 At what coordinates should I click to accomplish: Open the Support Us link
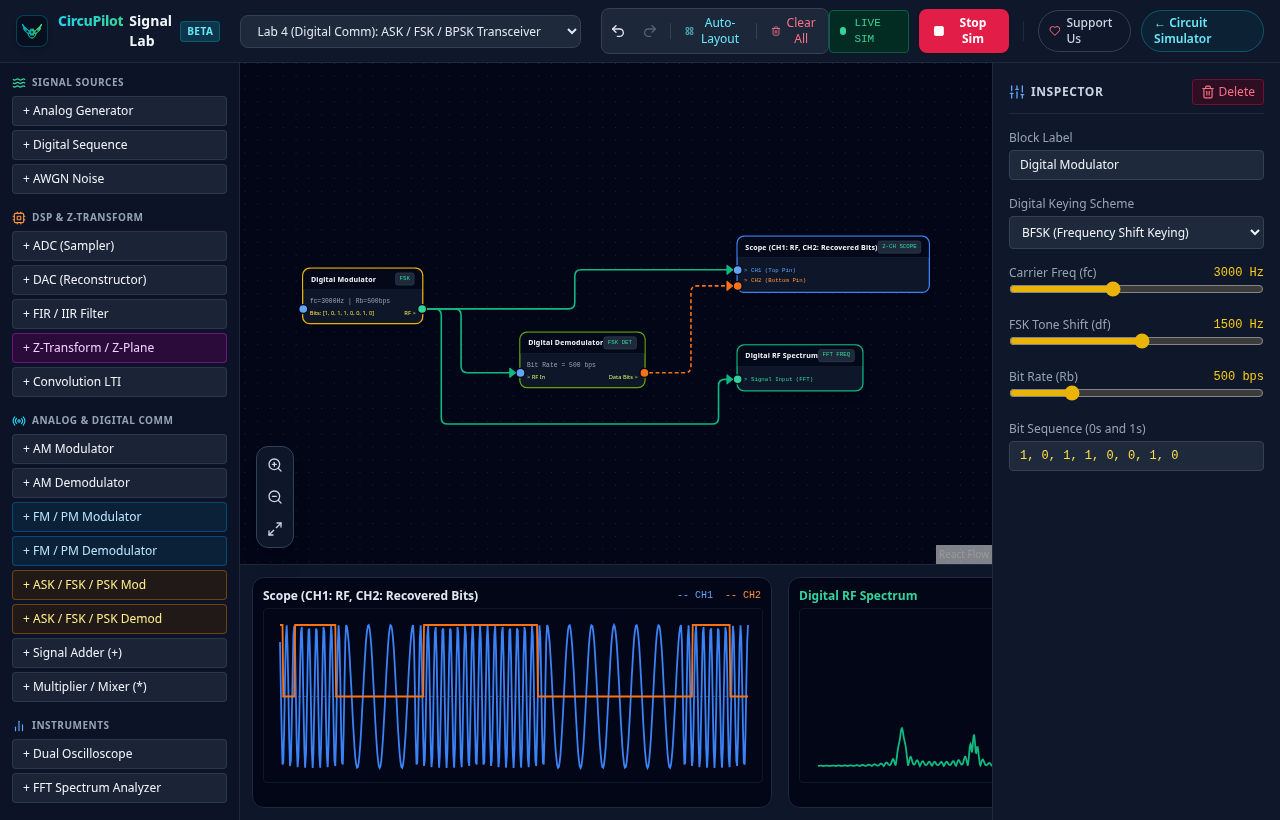tap(1084, 31)
